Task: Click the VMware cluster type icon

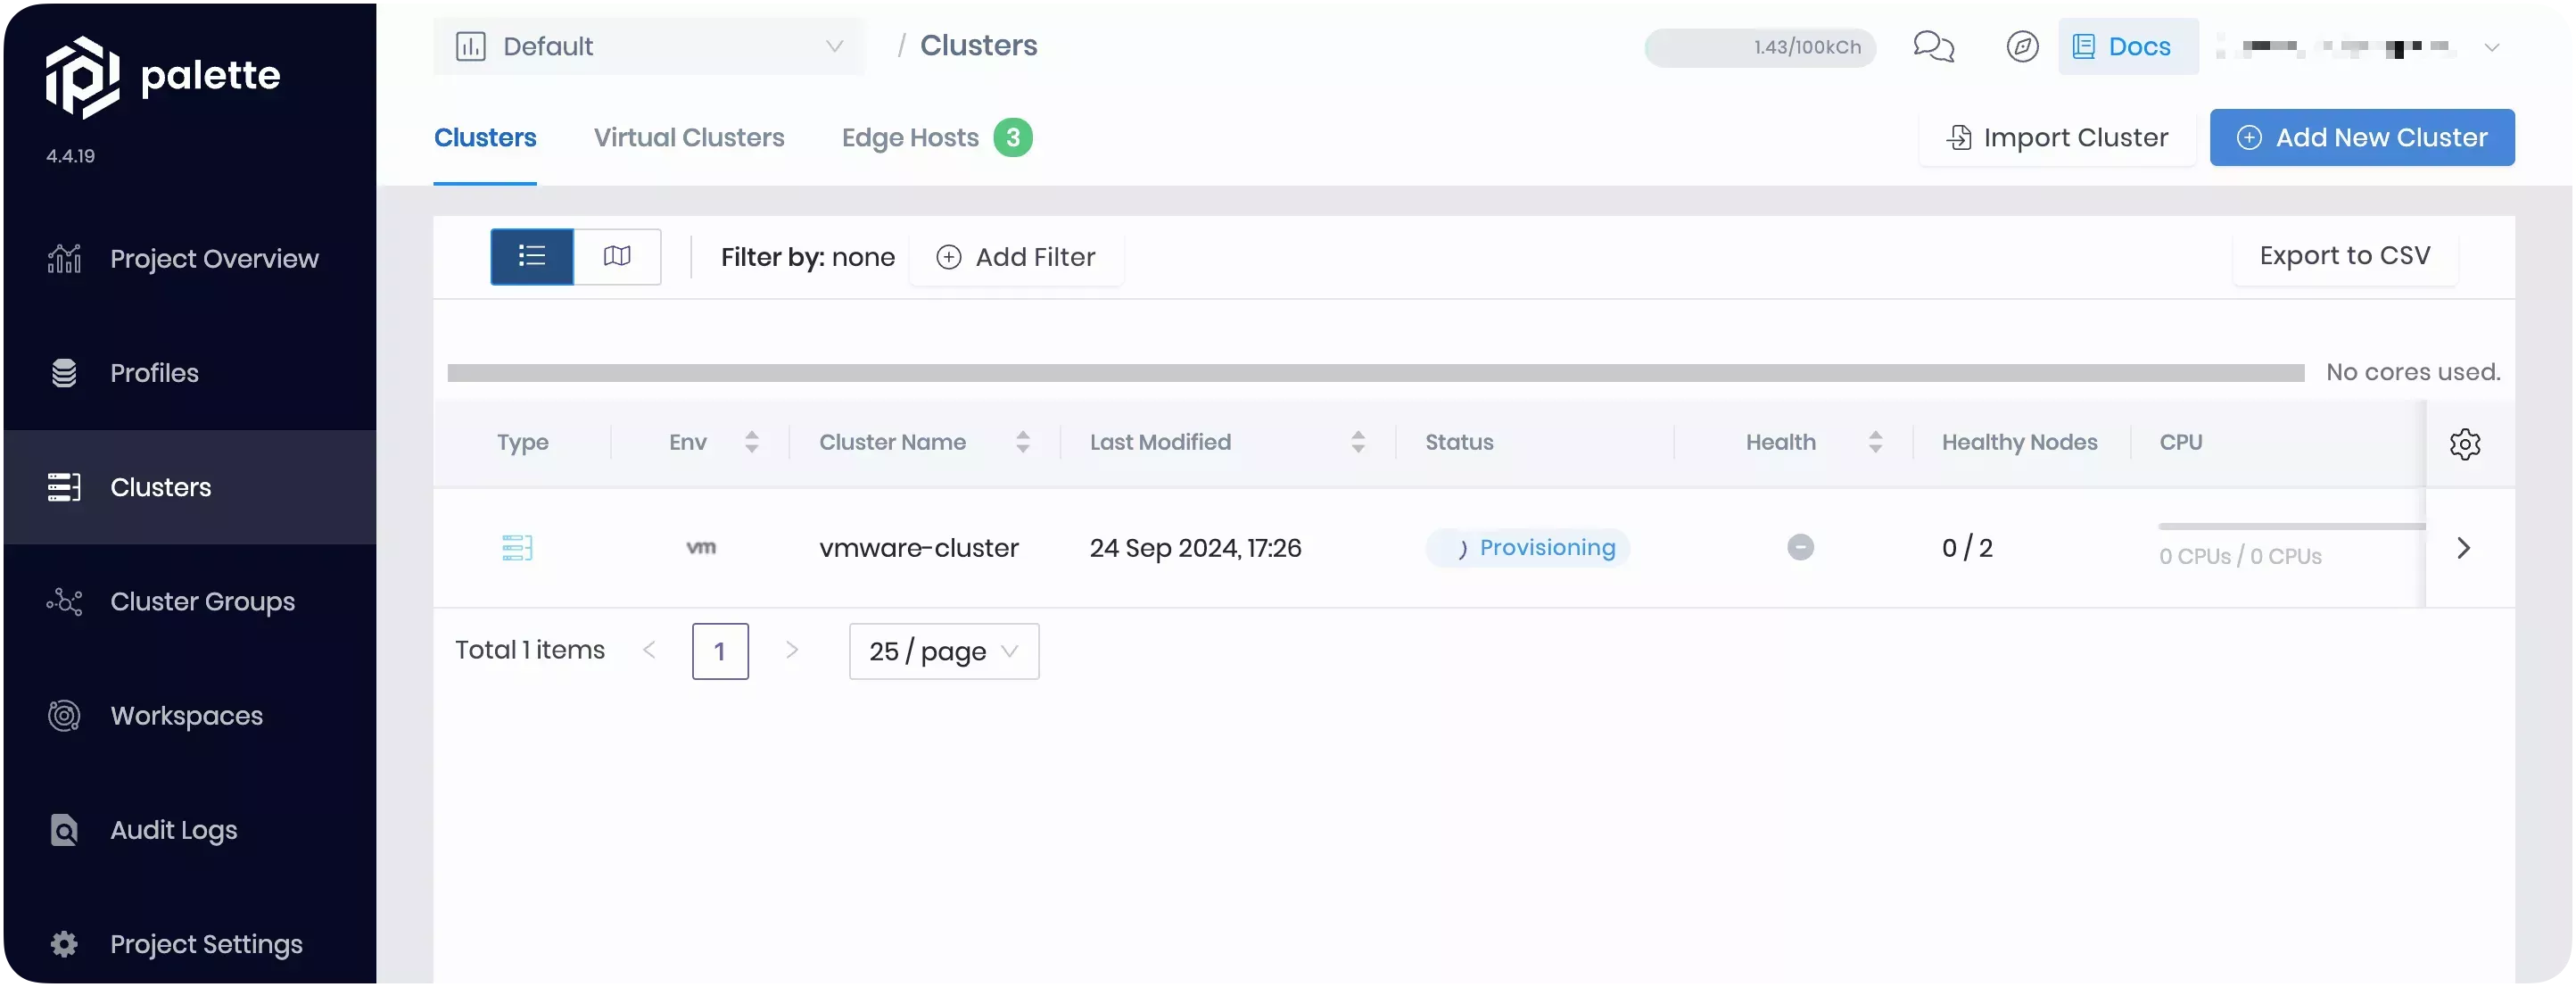Action: coord(517,546)
